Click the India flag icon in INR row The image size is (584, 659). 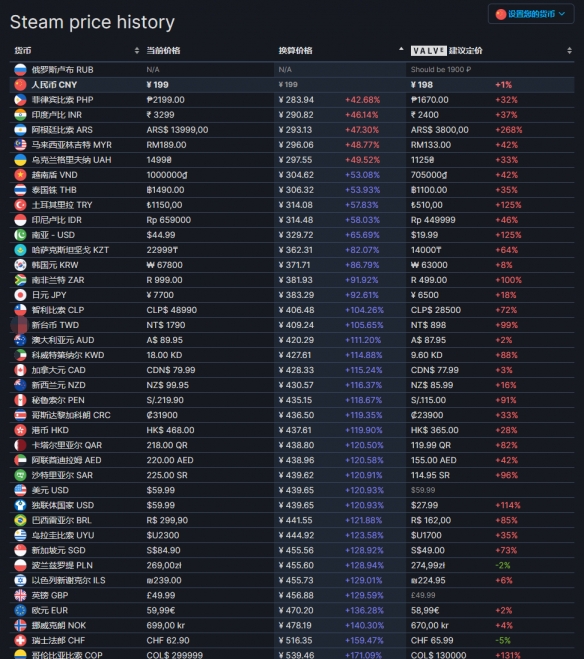[x=20, y=115]
